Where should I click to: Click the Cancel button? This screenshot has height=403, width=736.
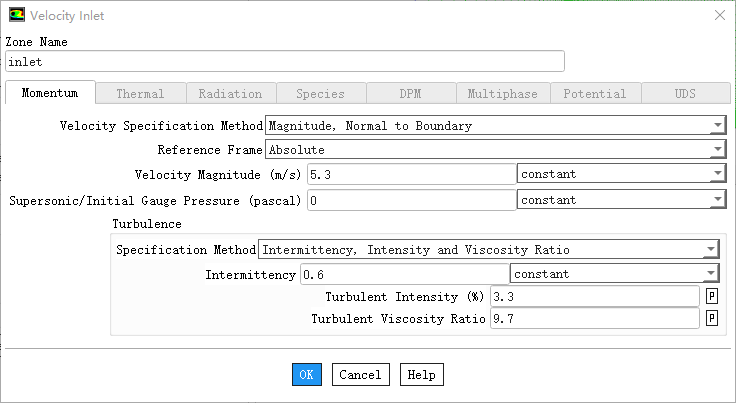tap(360, 375)
